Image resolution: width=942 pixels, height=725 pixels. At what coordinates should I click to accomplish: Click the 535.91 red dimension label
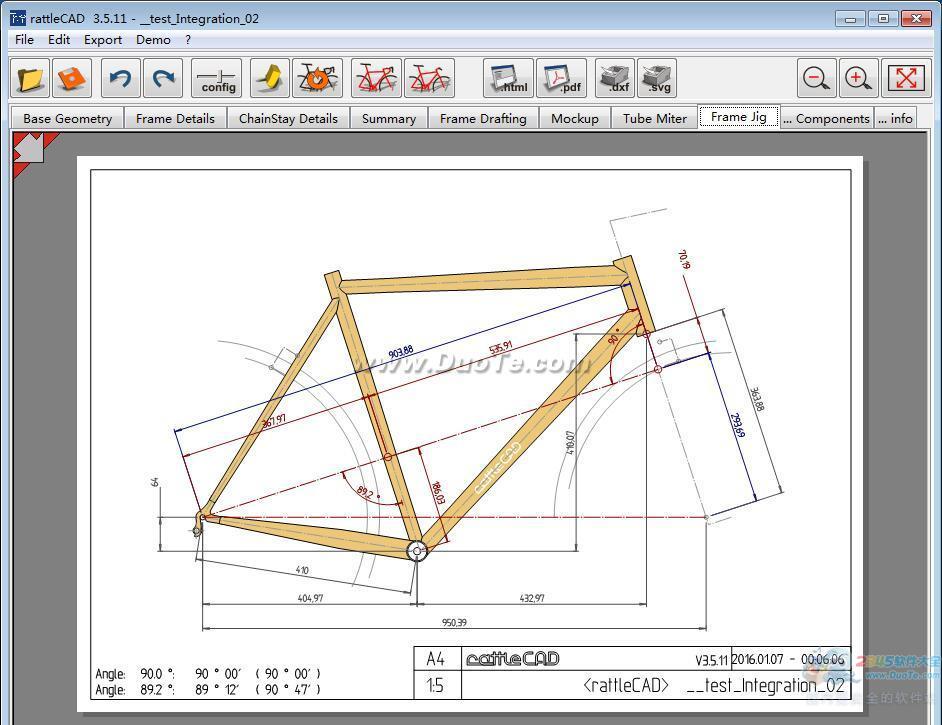click(500, 348)
